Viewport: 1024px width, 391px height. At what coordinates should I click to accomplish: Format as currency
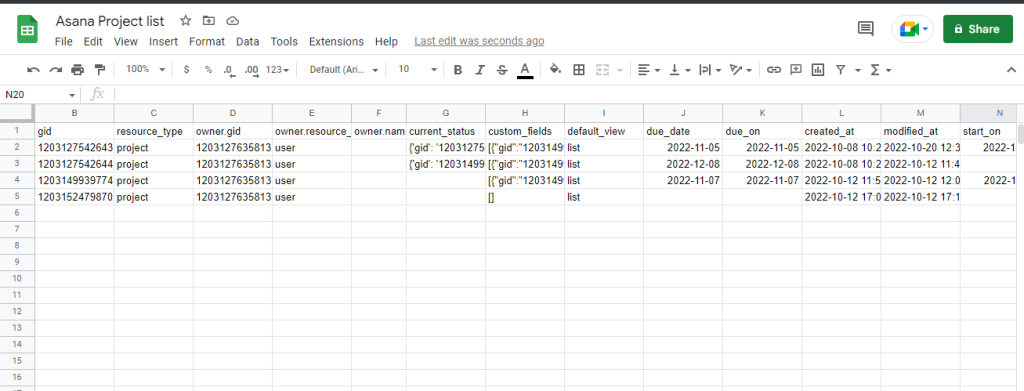point(186,69)
